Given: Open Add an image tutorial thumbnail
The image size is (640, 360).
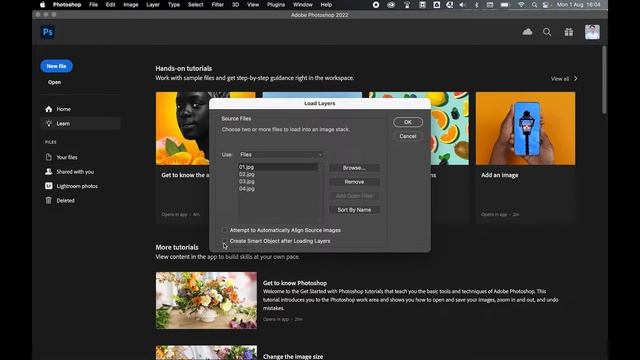Looking at the screenshot, I should point(525,128).
